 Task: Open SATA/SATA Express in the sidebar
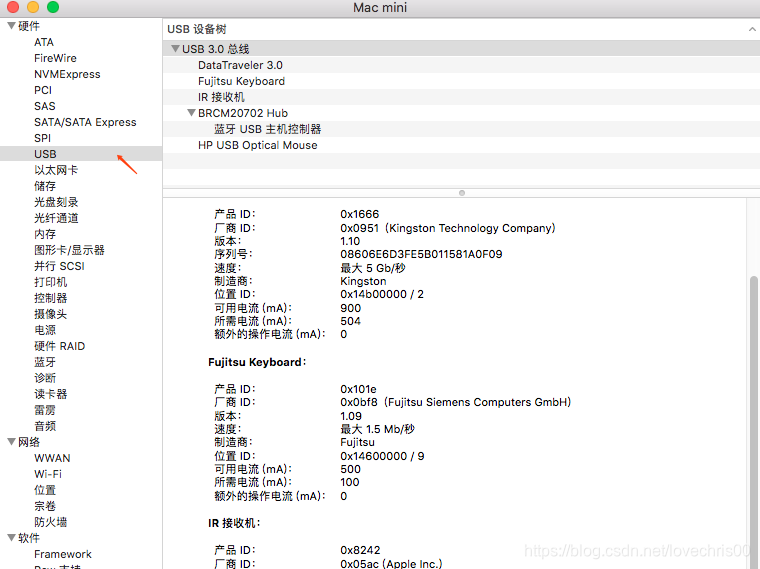point(85,122)
